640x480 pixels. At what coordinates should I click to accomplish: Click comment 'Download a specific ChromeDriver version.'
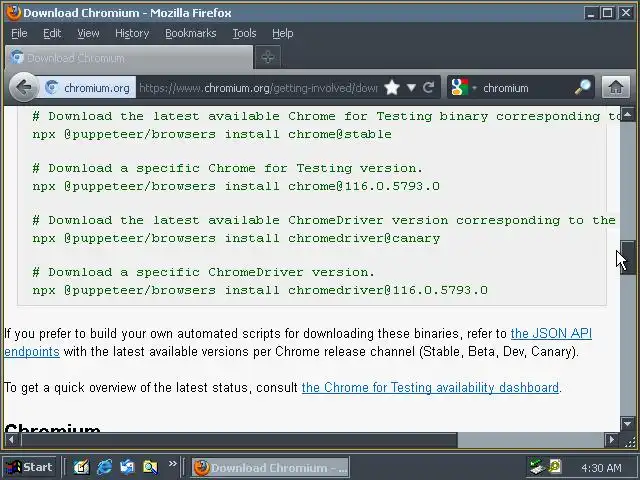(203, 272)
